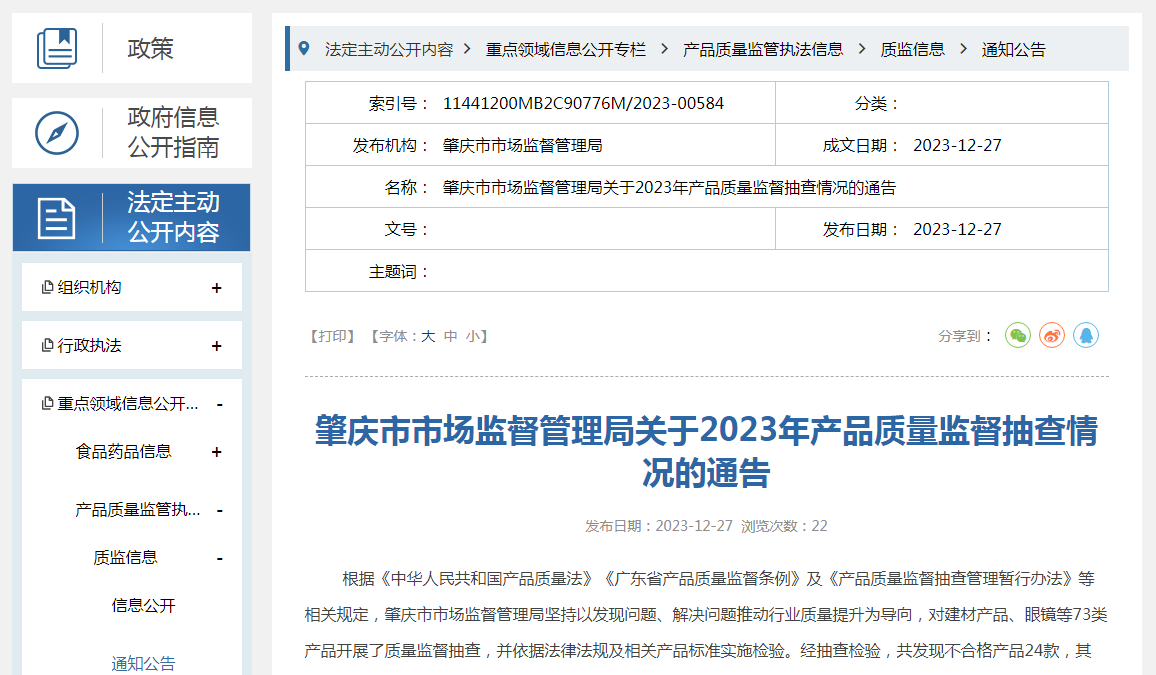
Task: Open the 政策 sidebar menu
Action: 132,48
